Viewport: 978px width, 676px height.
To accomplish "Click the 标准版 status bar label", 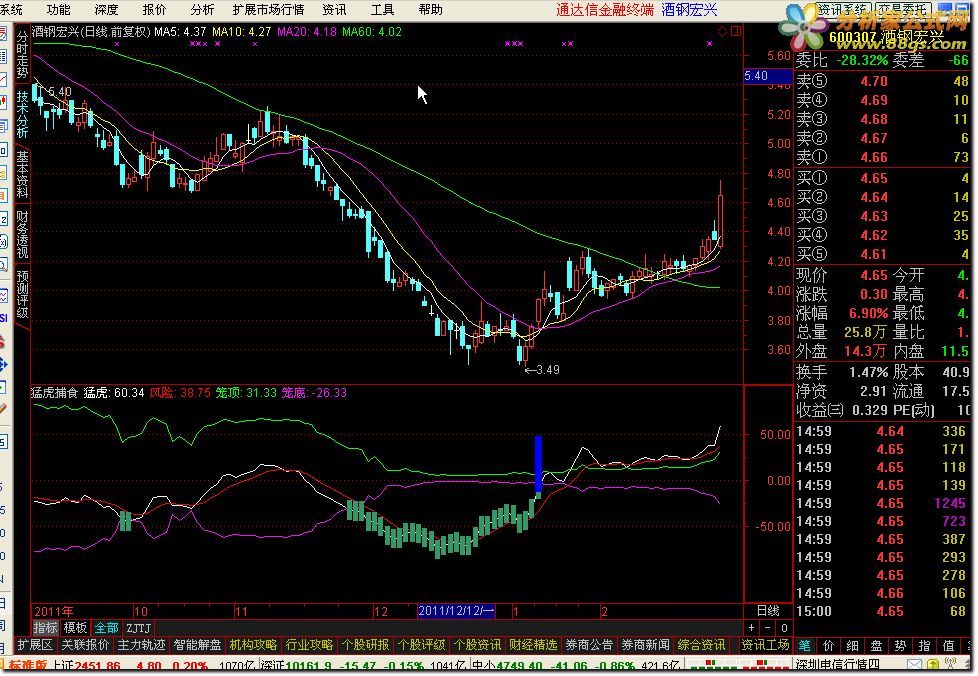I will coord(29,666).
